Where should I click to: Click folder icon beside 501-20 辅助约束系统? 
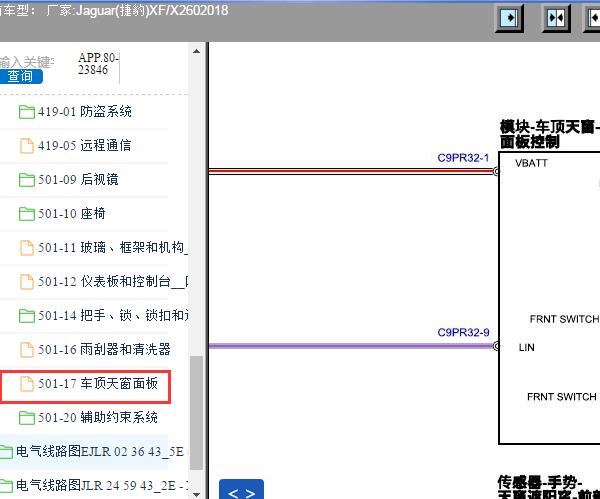coord(26,418)
